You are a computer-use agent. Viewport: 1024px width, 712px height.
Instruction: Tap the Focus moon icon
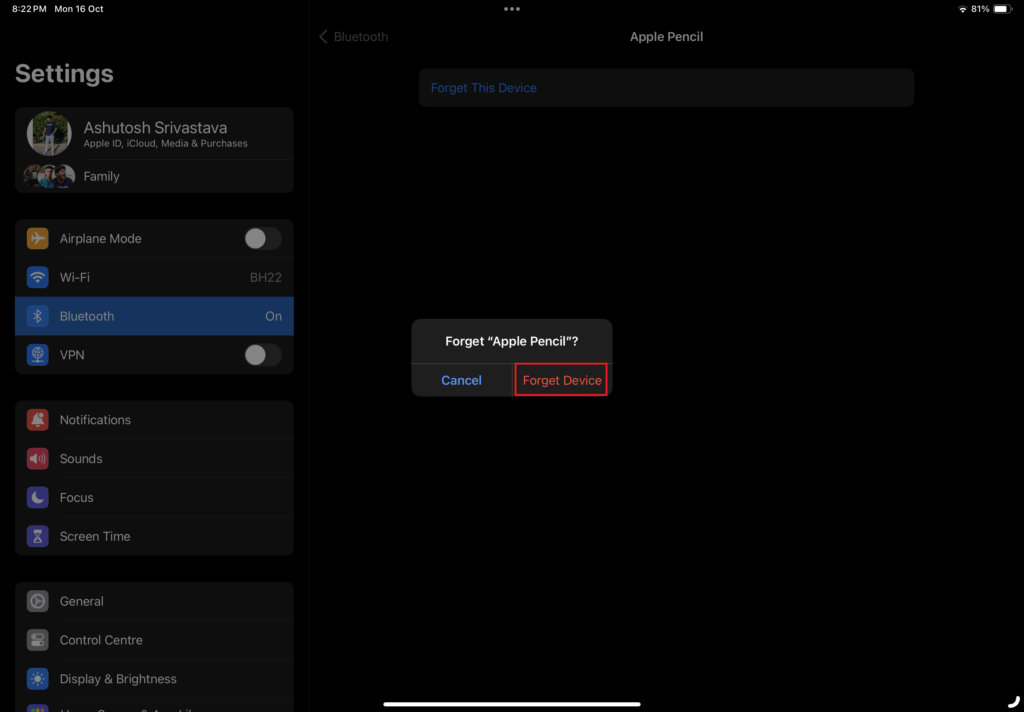(37, 498)
